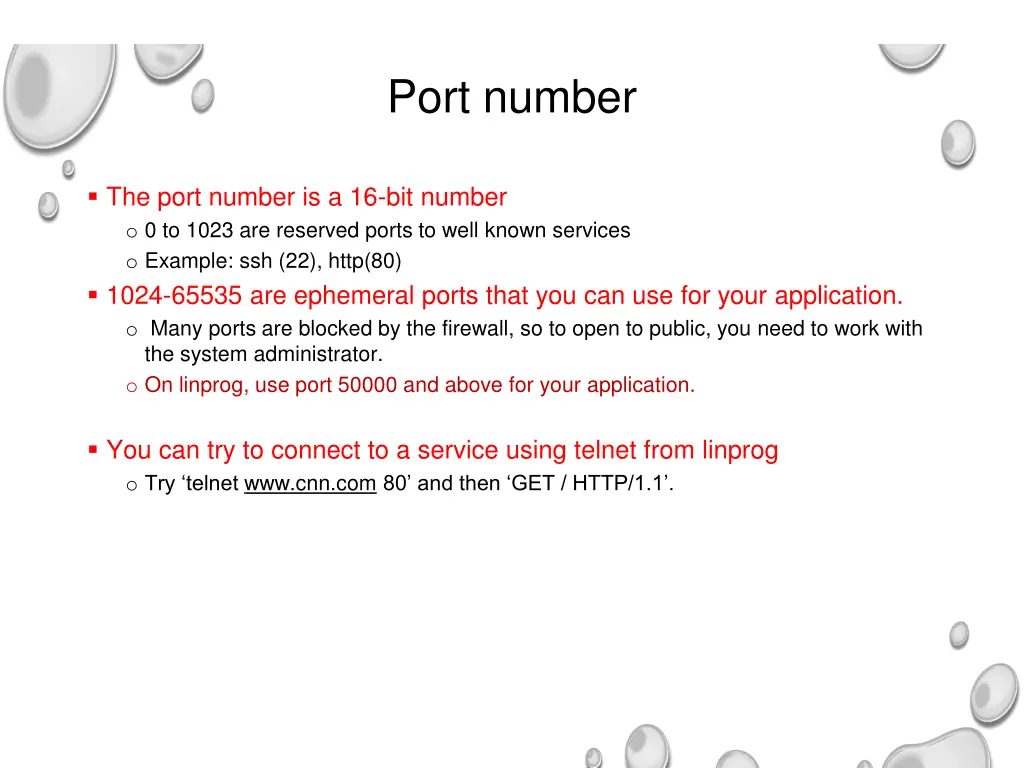Open the www.cnn.com hyperlink
The image size is (1024, 768).
pyautogui.click(x=310, y=483)
